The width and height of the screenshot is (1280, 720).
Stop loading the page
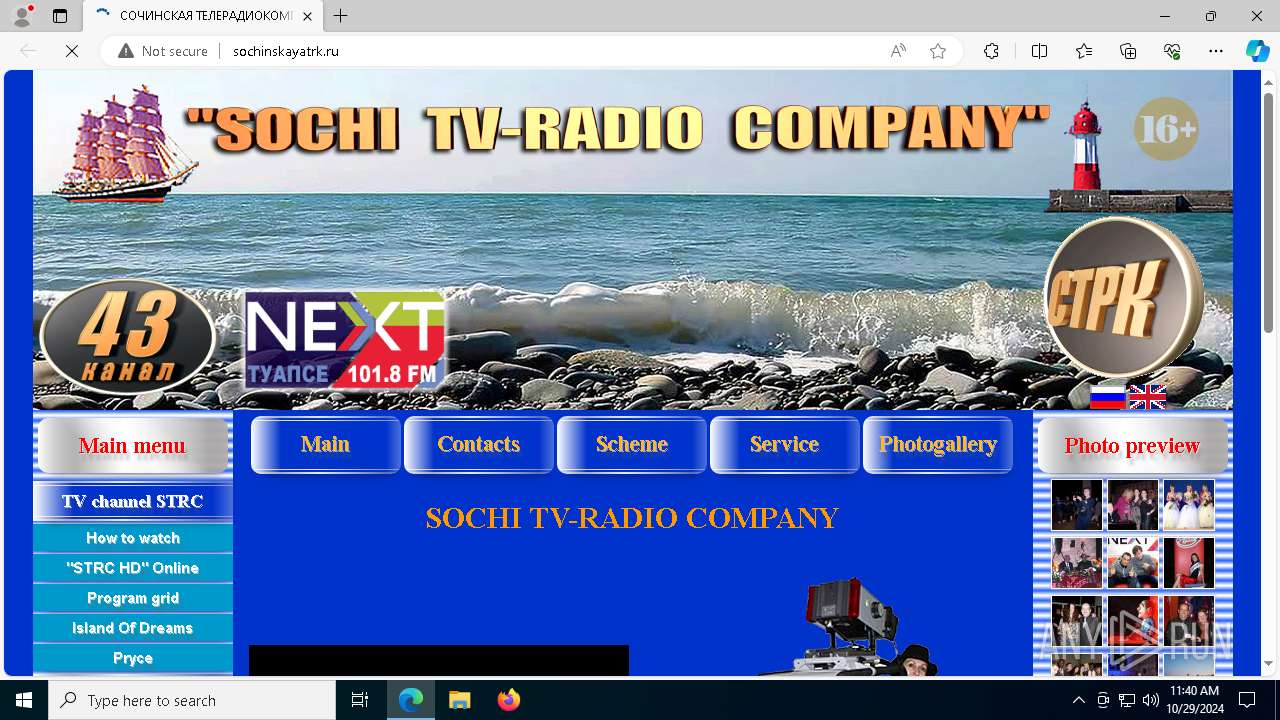[x=72, y=51]
